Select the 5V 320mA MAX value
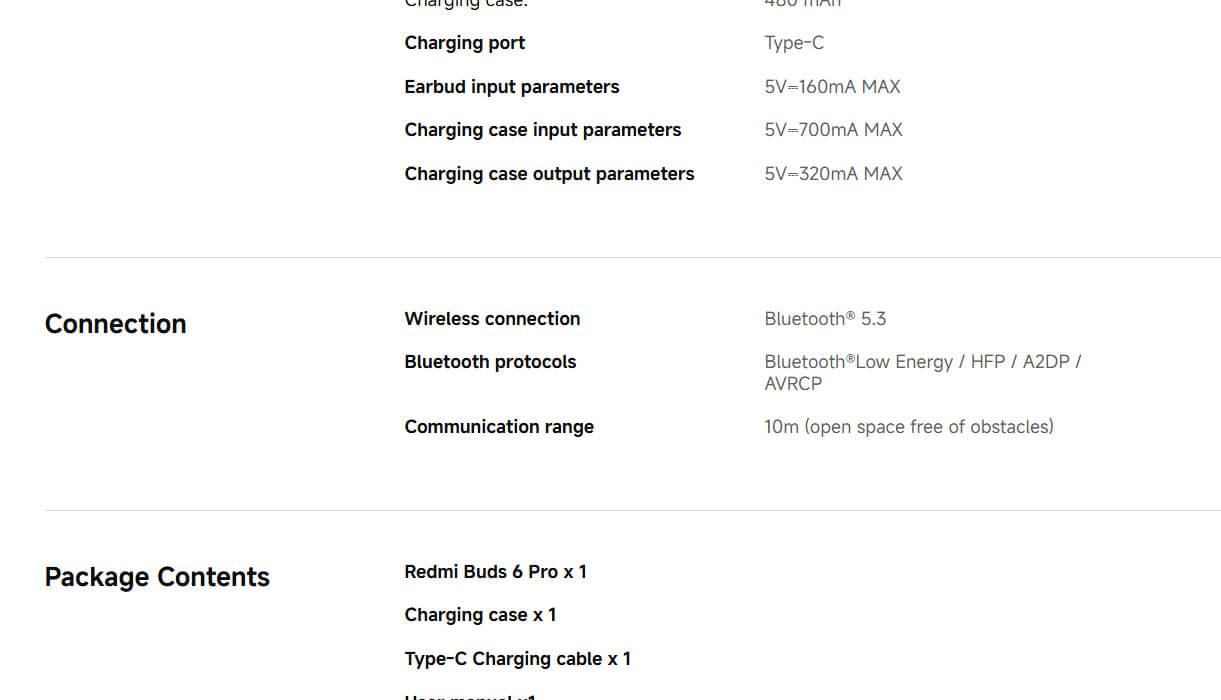 click(833, 174)
